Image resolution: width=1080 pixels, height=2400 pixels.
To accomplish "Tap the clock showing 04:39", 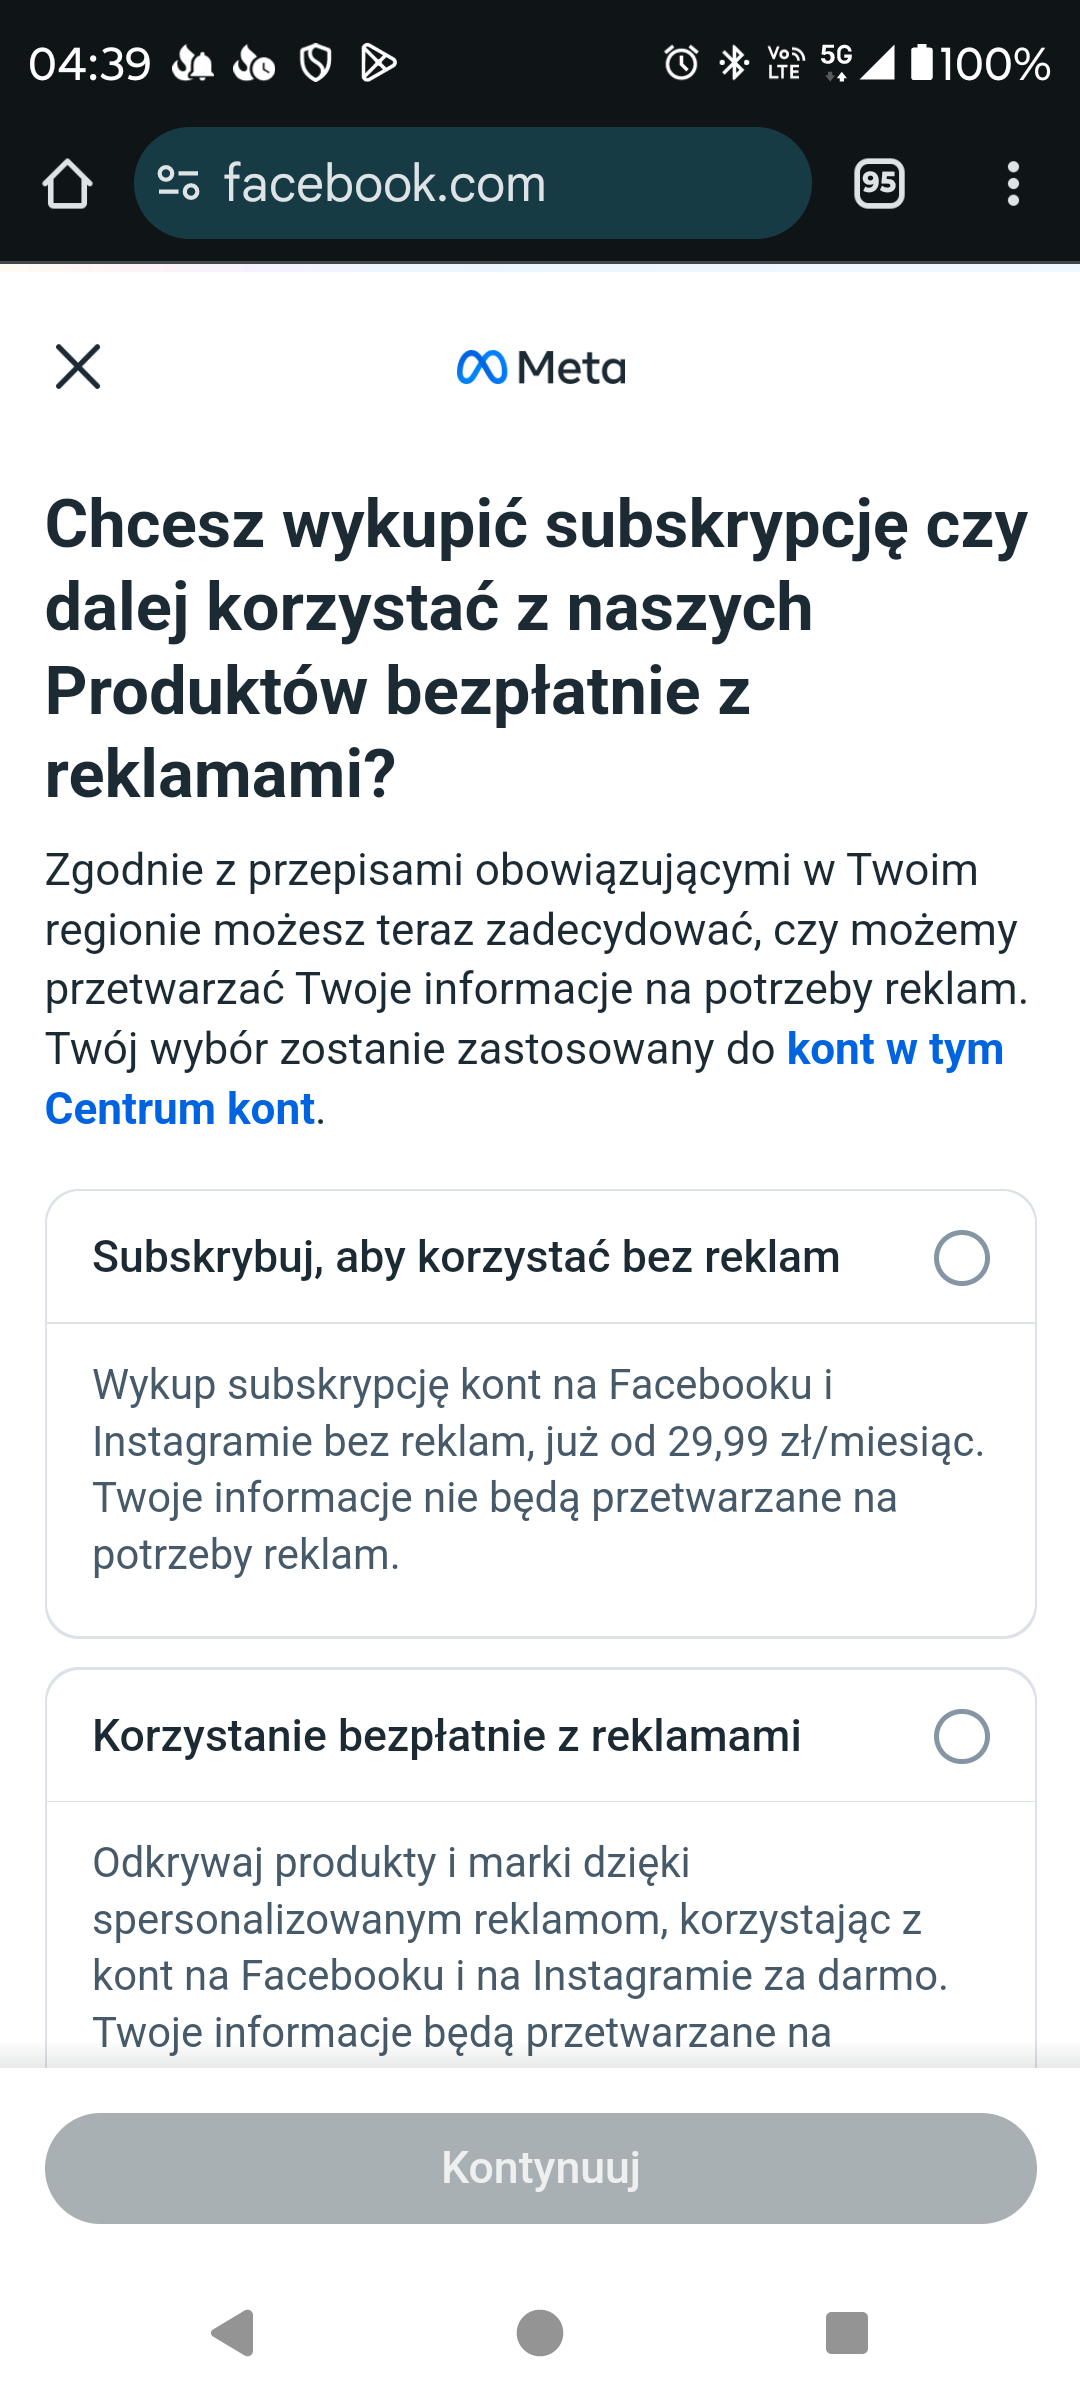I will (90, 64).
